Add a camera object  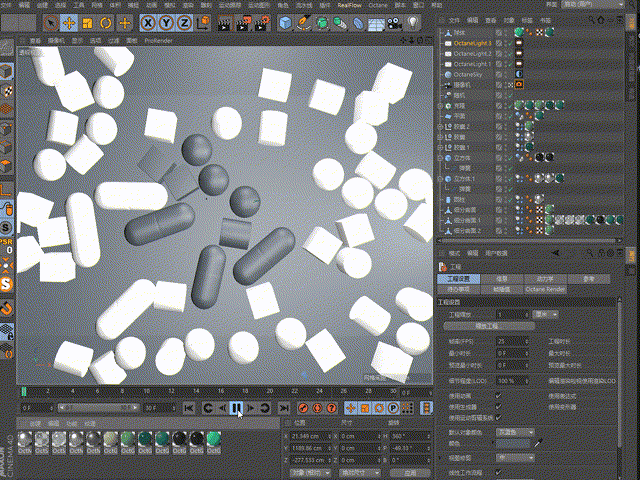pos(394,23)
